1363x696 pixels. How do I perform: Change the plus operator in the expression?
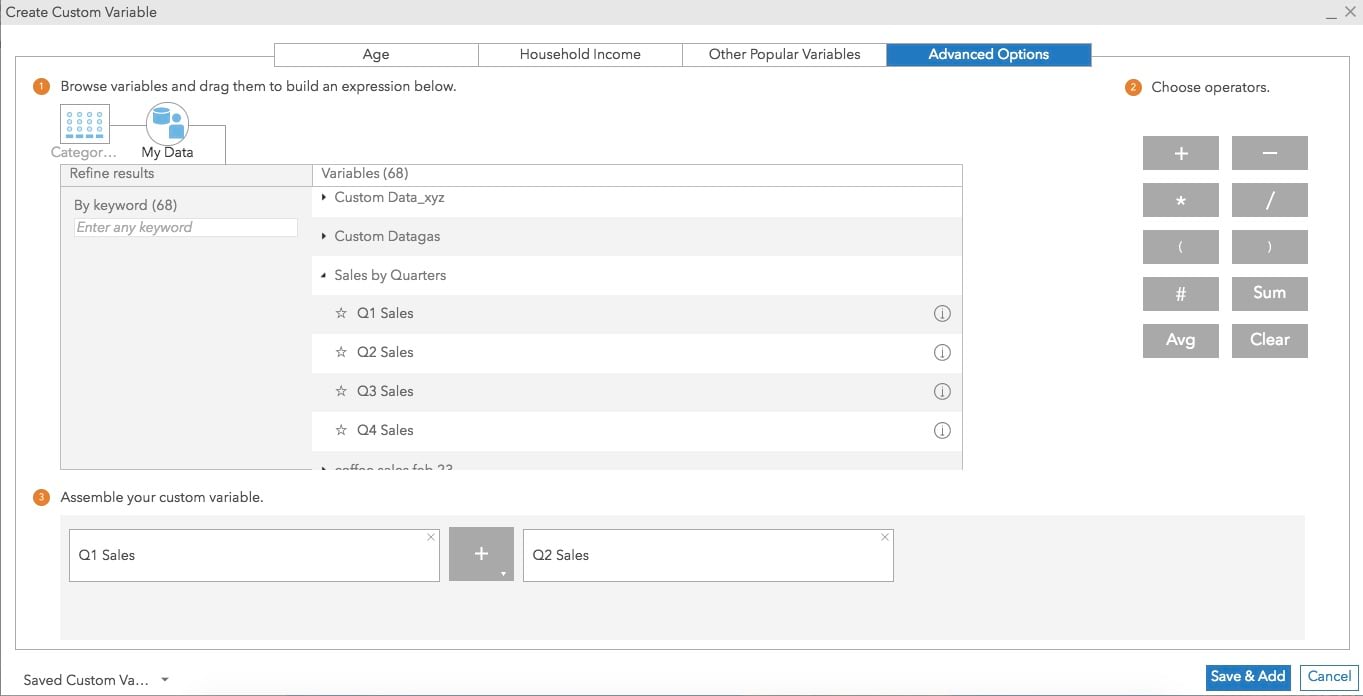(x=481, y=554)
